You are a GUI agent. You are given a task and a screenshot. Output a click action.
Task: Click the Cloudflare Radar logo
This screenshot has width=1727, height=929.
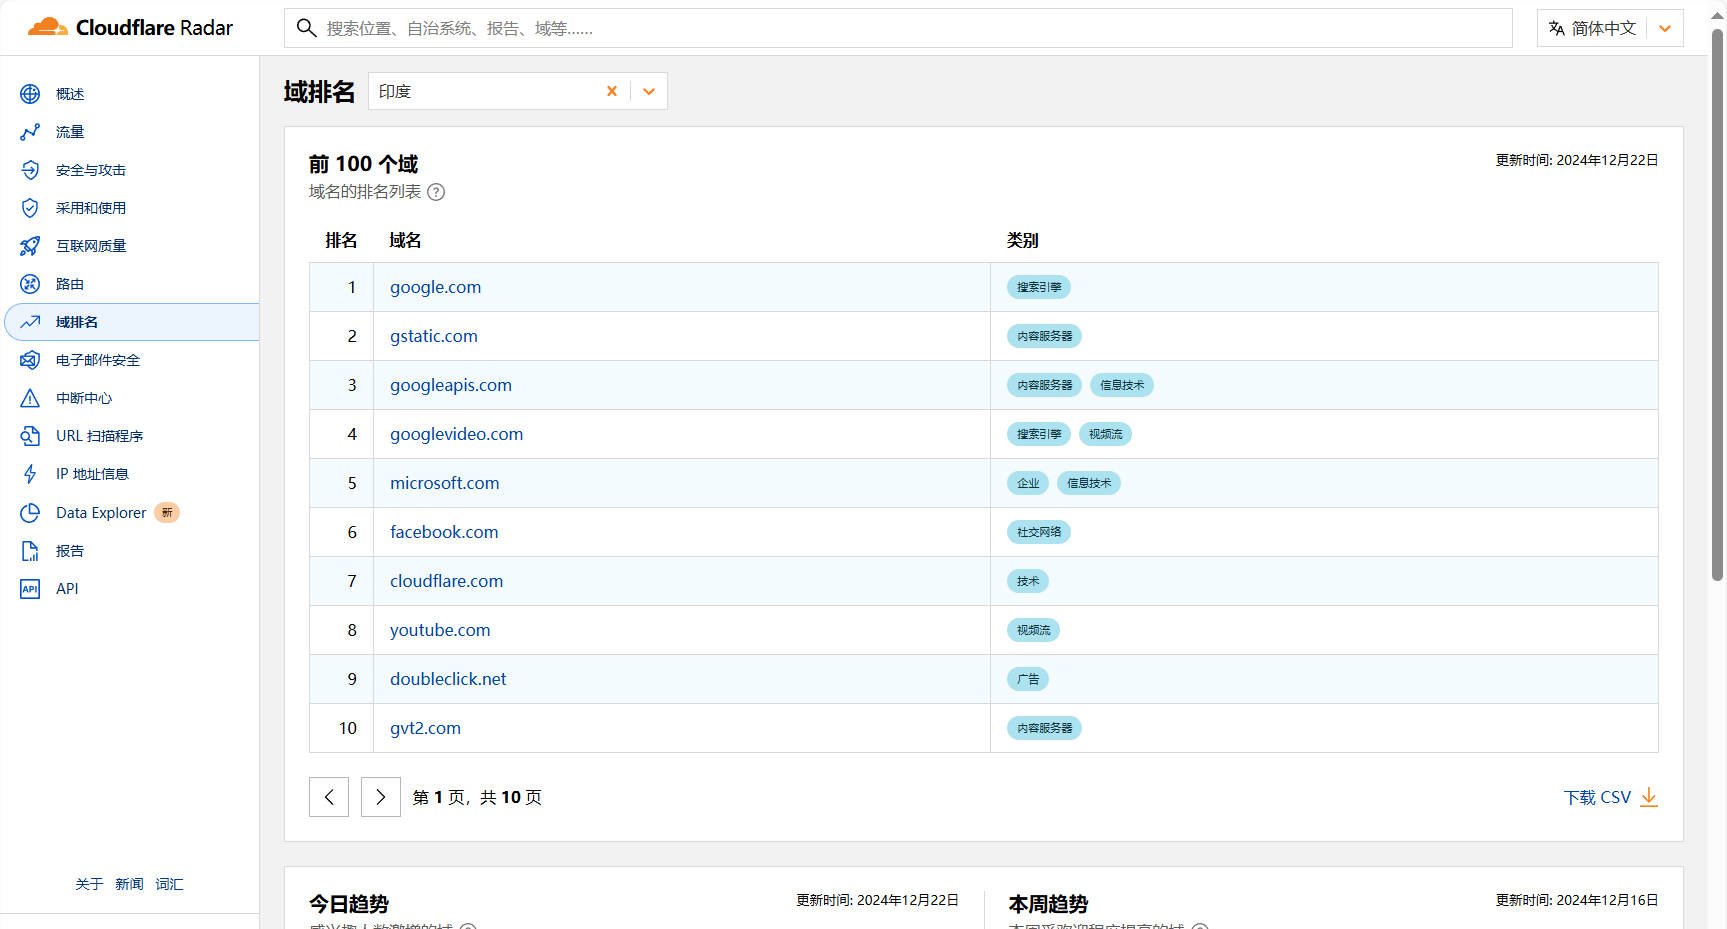tap(130, 27)
